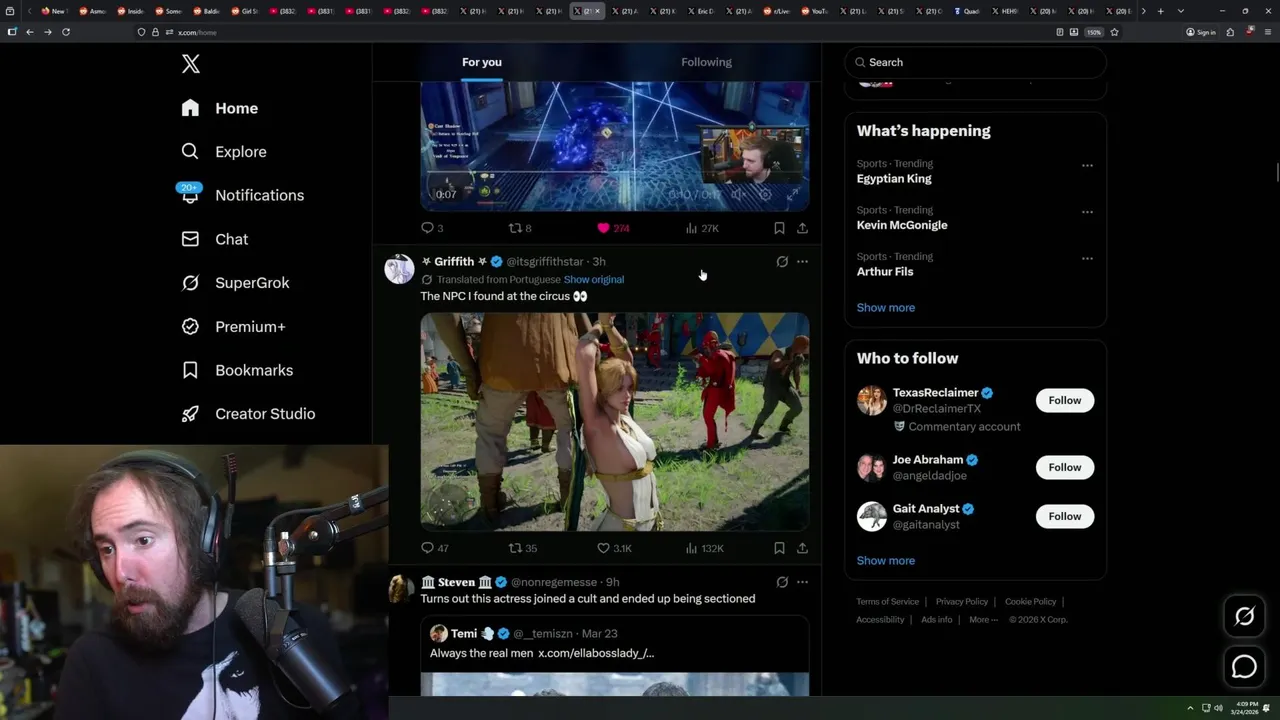The width and height of the screenshot is (1280, 720).
Task: Open Grok icon on Griffith's post
Action: [x=782, y=262]
